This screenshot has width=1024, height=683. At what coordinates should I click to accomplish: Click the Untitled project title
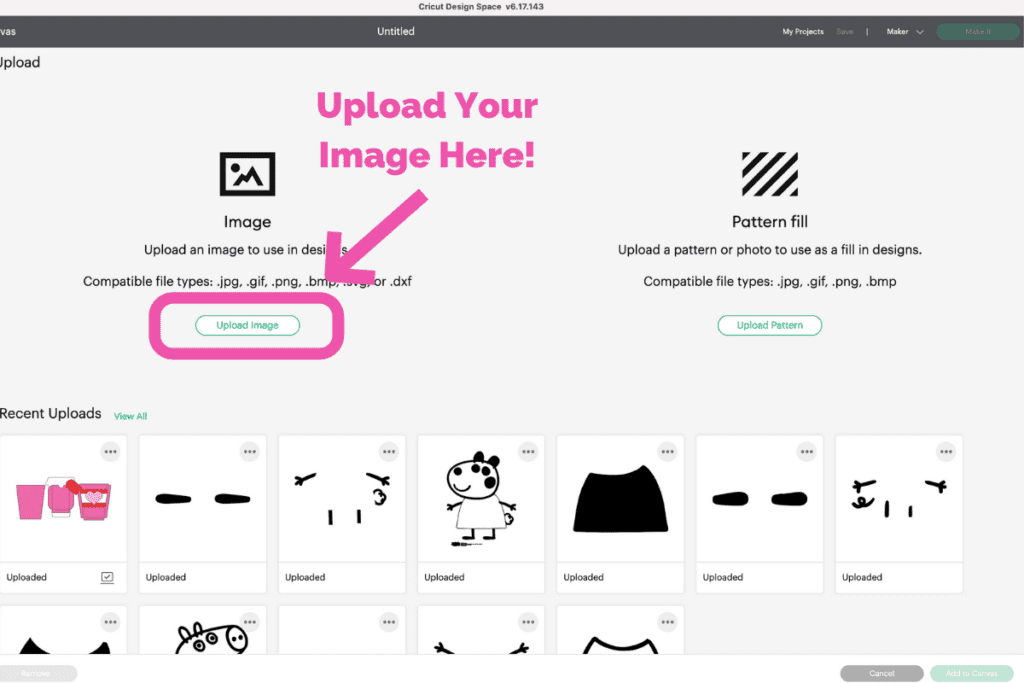pos(396,31)
